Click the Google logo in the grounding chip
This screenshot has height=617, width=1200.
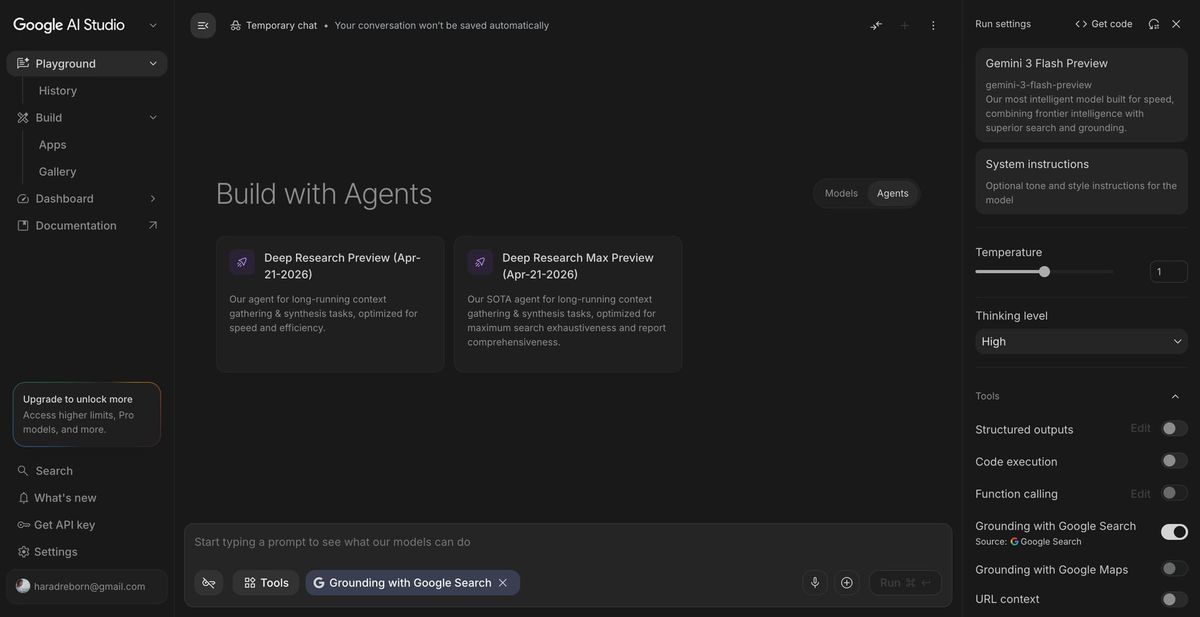(319, 583)
